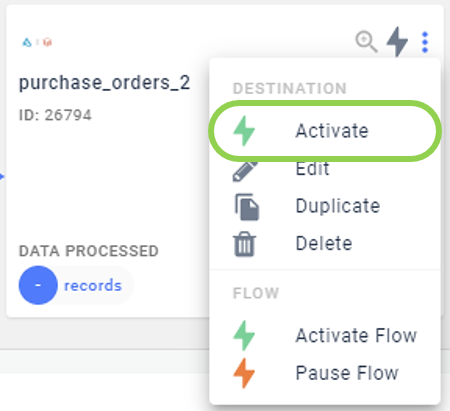The width and height of the screenshot is (450, 411).
Task: Open the magnifier inspect icon
Action: click(x=366, y=42)
